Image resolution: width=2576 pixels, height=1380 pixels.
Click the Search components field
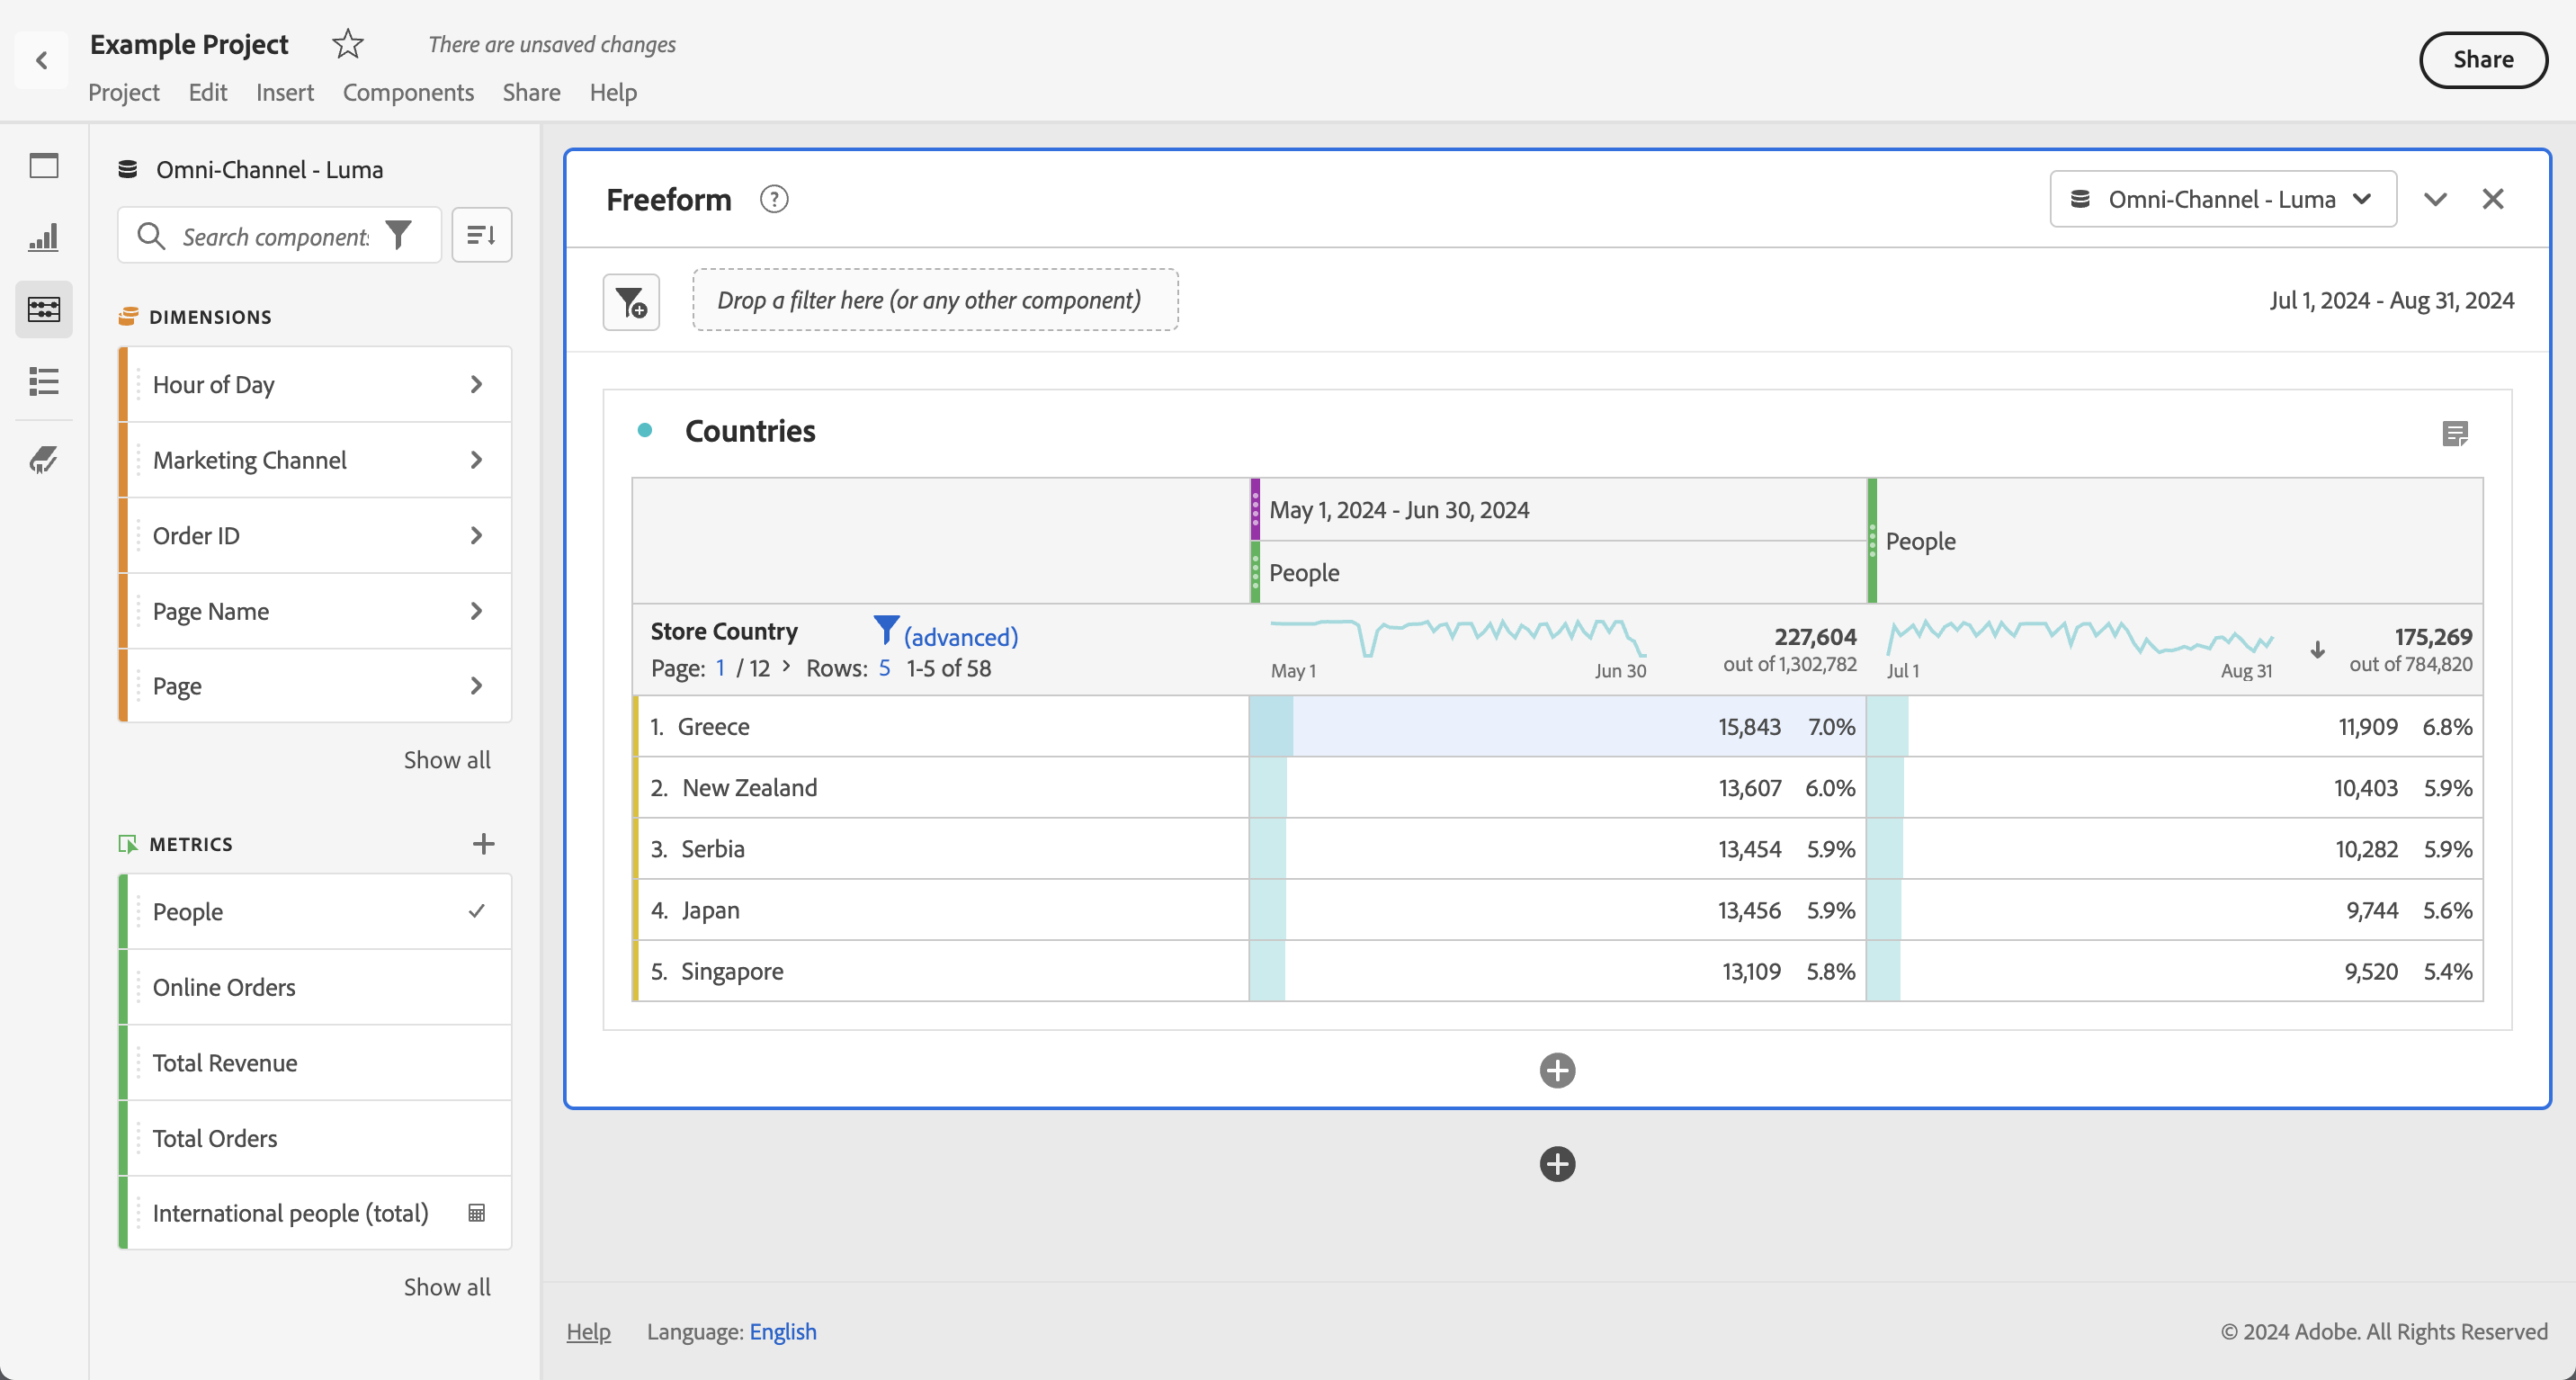[x=275, y=236]
